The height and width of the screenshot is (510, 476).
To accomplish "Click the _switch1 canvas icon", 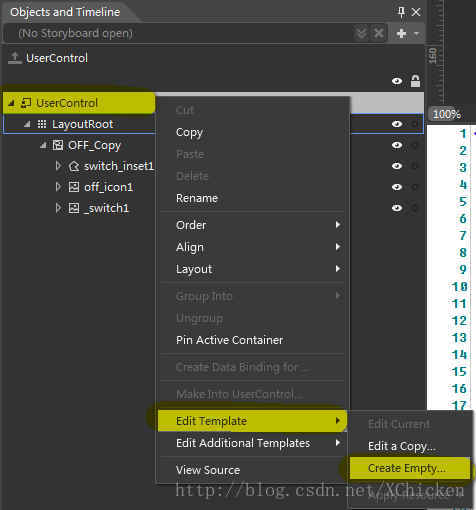I will [74, 208].
